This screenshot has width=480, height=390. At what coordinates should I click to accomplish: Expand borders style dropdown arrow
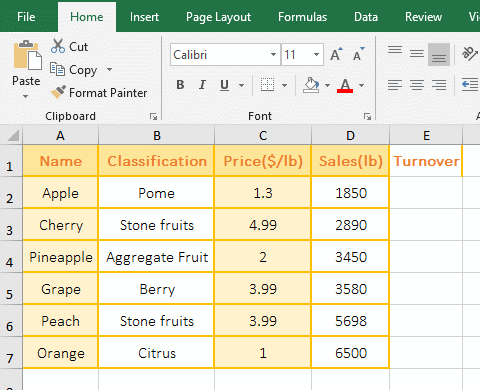click(284, 85)
